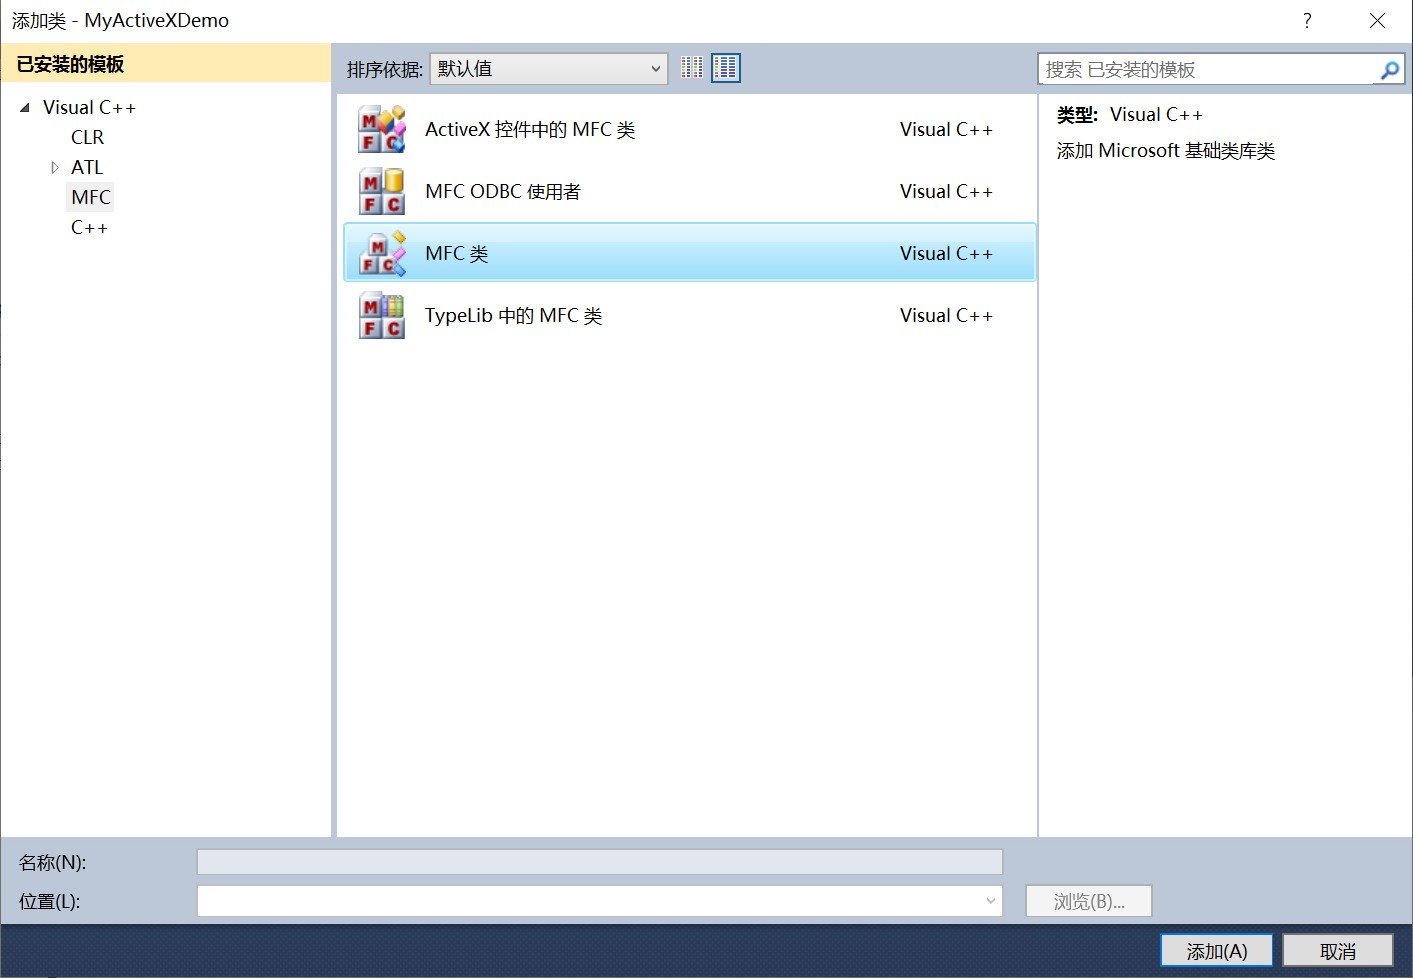1413x978 pixels.
Task: Select 'MFC 类' template text
Action: (457, 254)
